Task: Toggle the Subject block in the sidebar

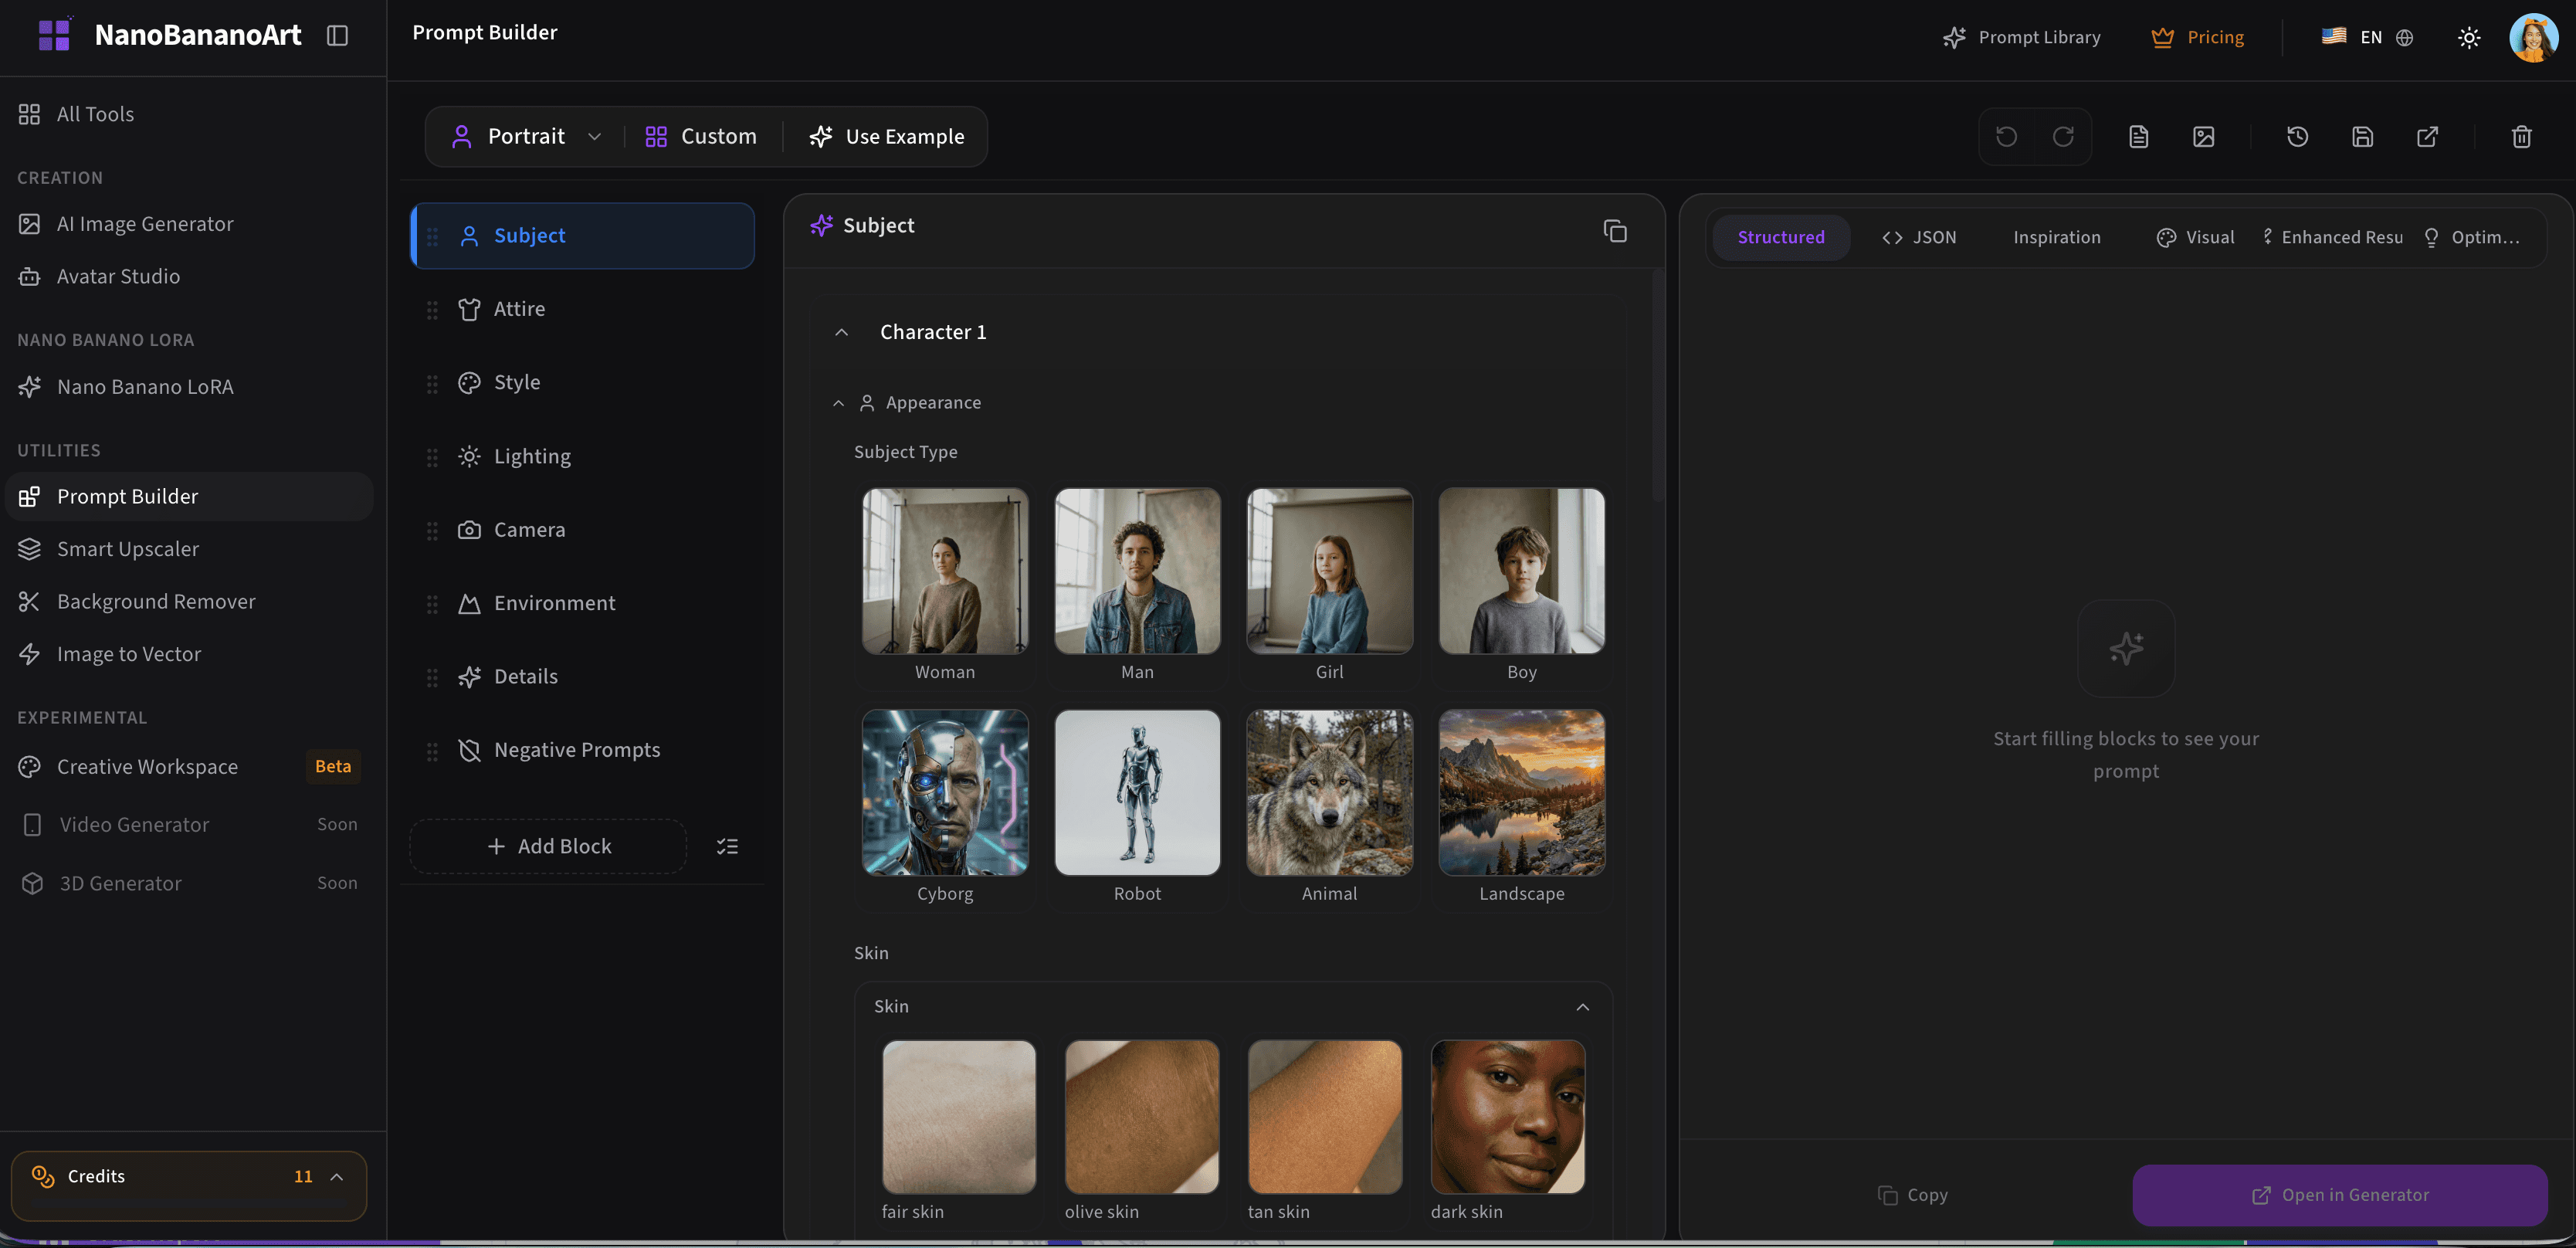Action: click(582, 235)
